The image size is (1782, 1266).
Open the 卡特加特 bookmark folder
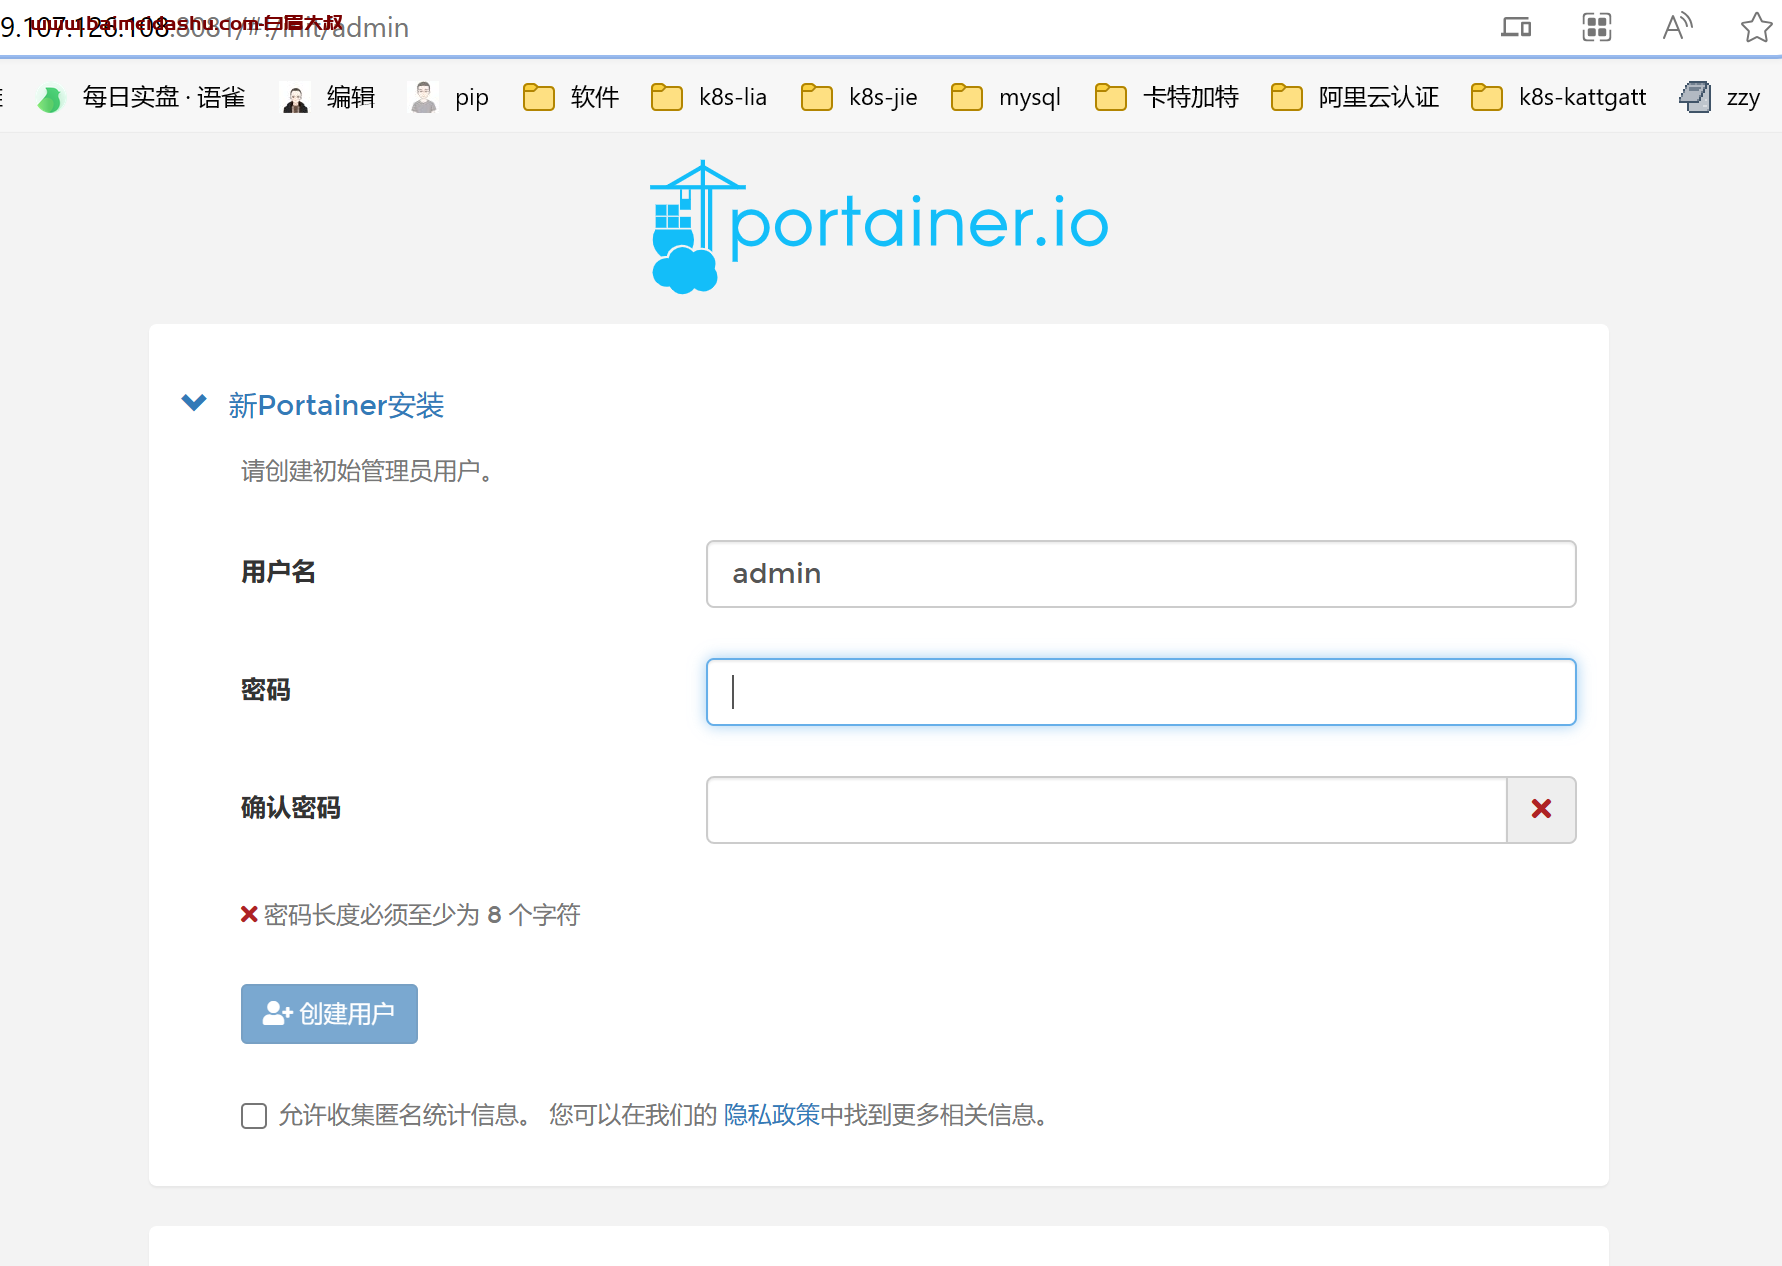(1167, 97)
